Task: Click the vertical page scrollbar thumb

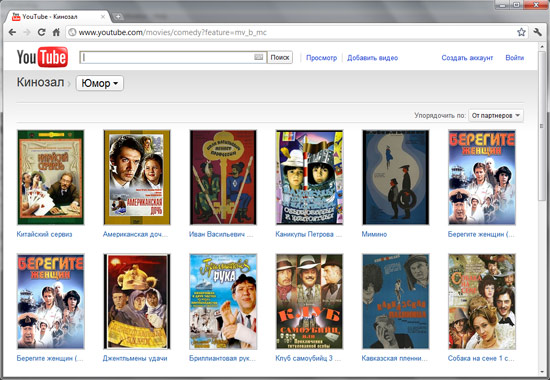Action: click(x=542, y=126)
